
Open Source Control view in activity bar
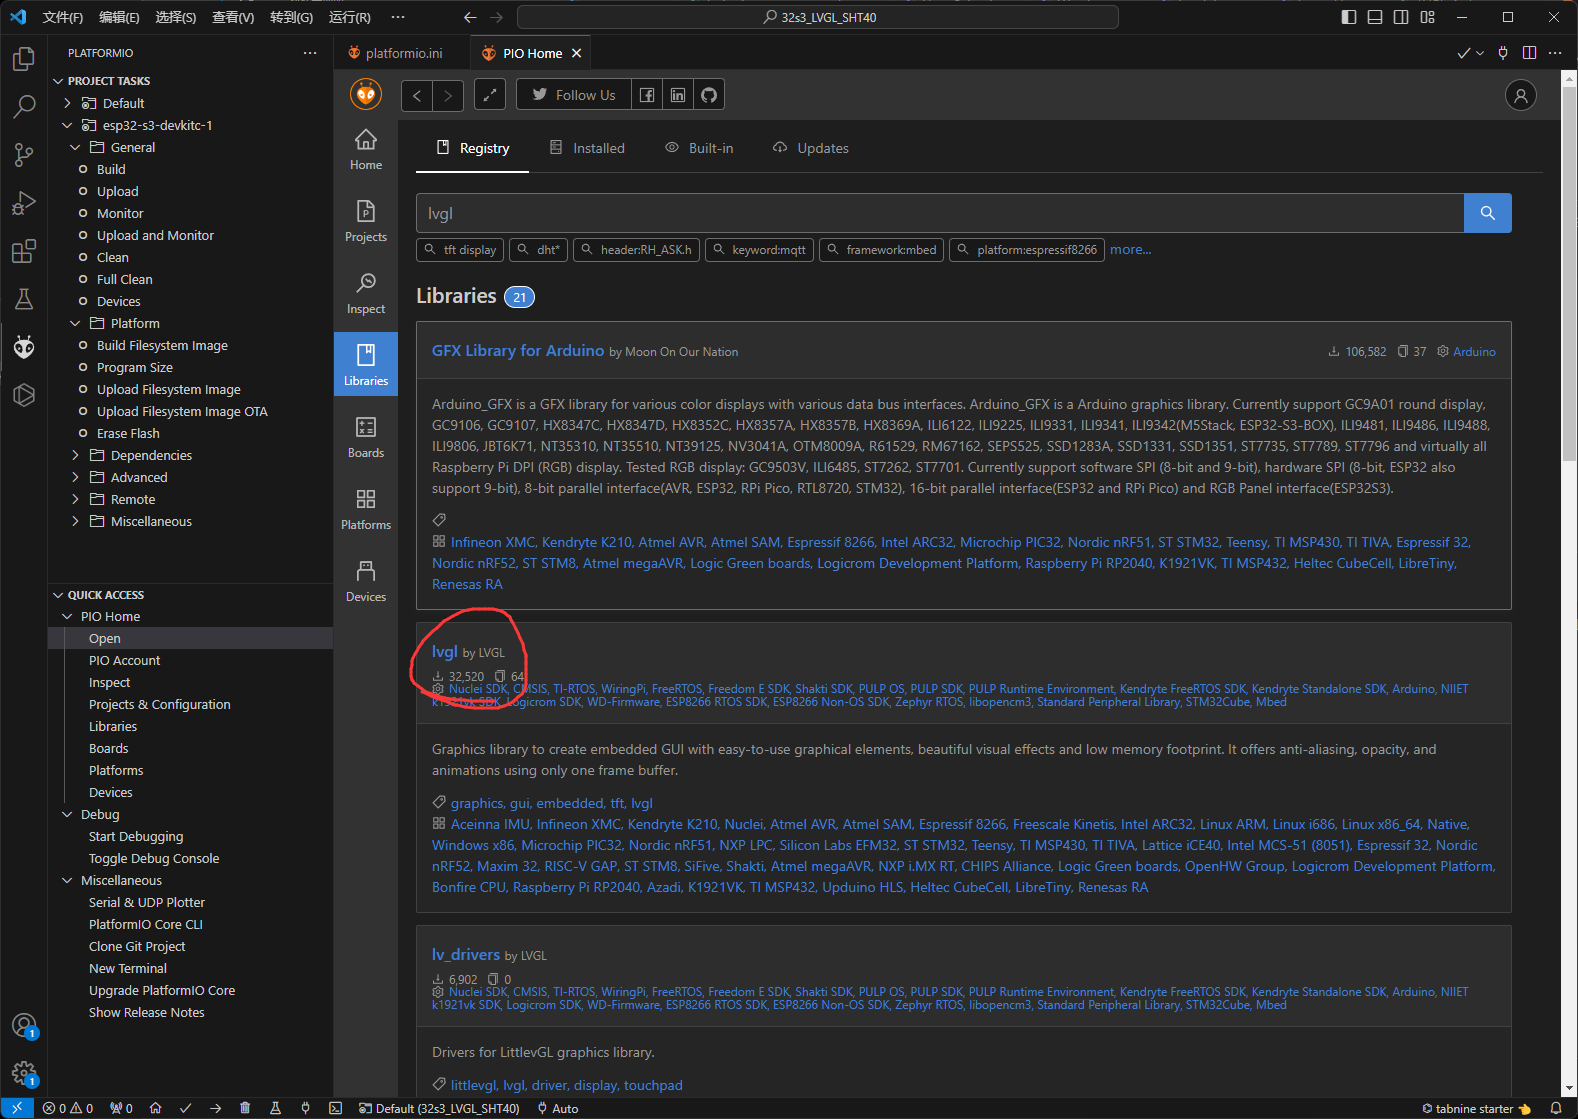point(24,155)
